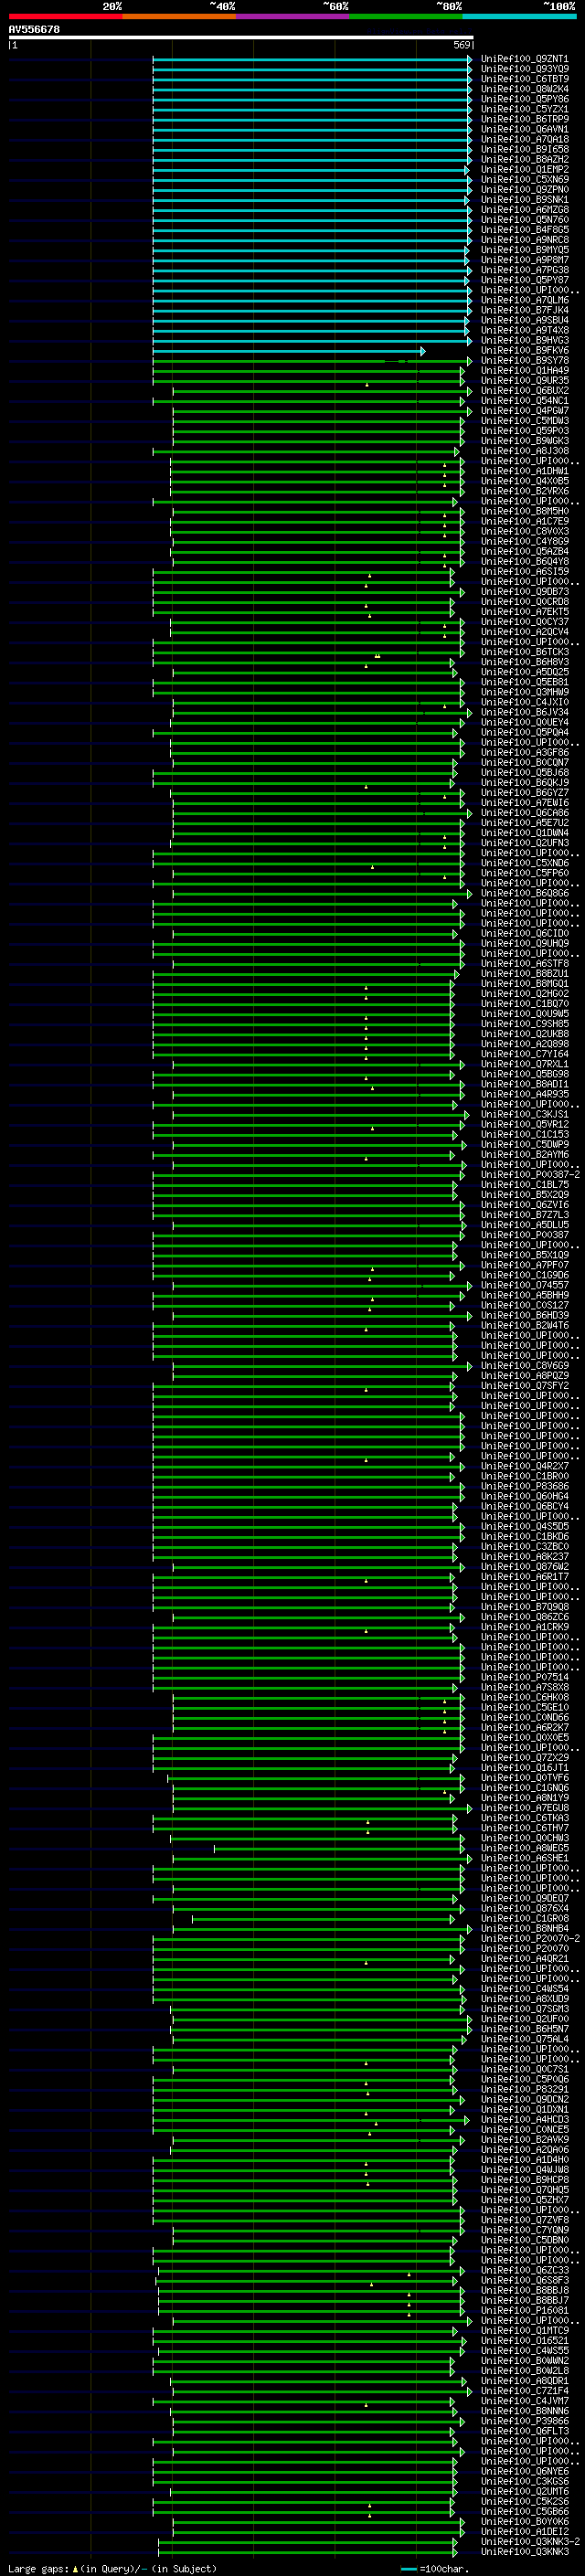
Task: Click the green ~80% identity color segment
Action: pyautogui.click(x=406, y=16)
